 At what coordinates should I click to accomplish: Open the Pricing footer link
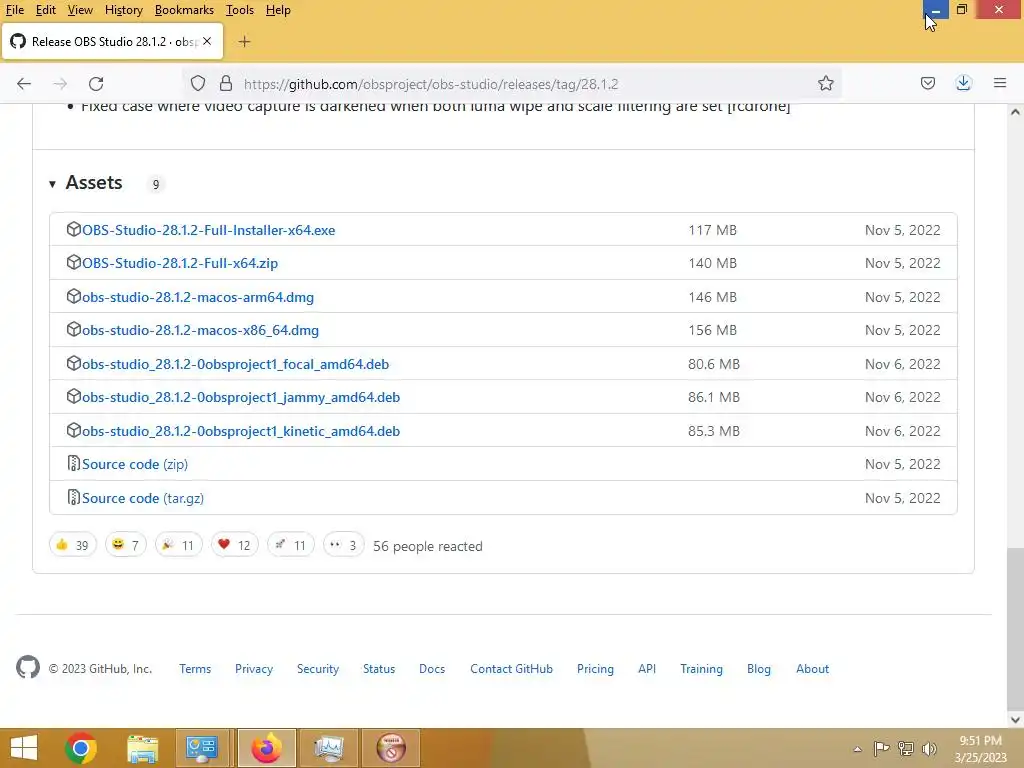595,669
